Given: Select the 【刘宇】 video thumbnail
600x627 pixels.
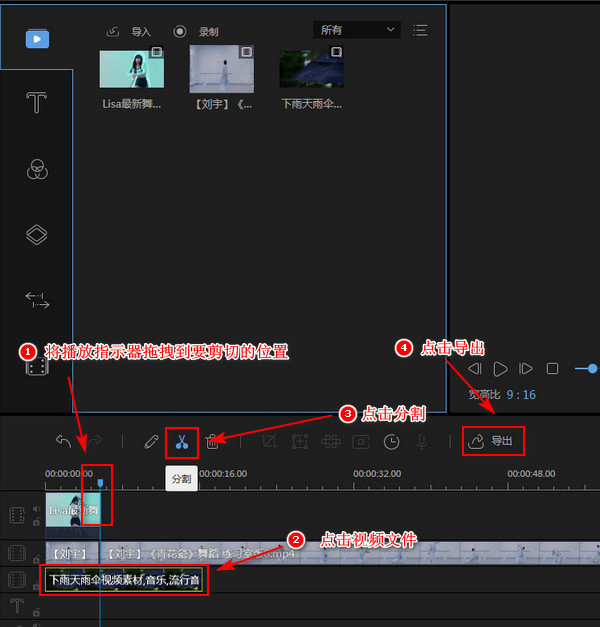Looking at the screenshot, I should coord(222,69).
